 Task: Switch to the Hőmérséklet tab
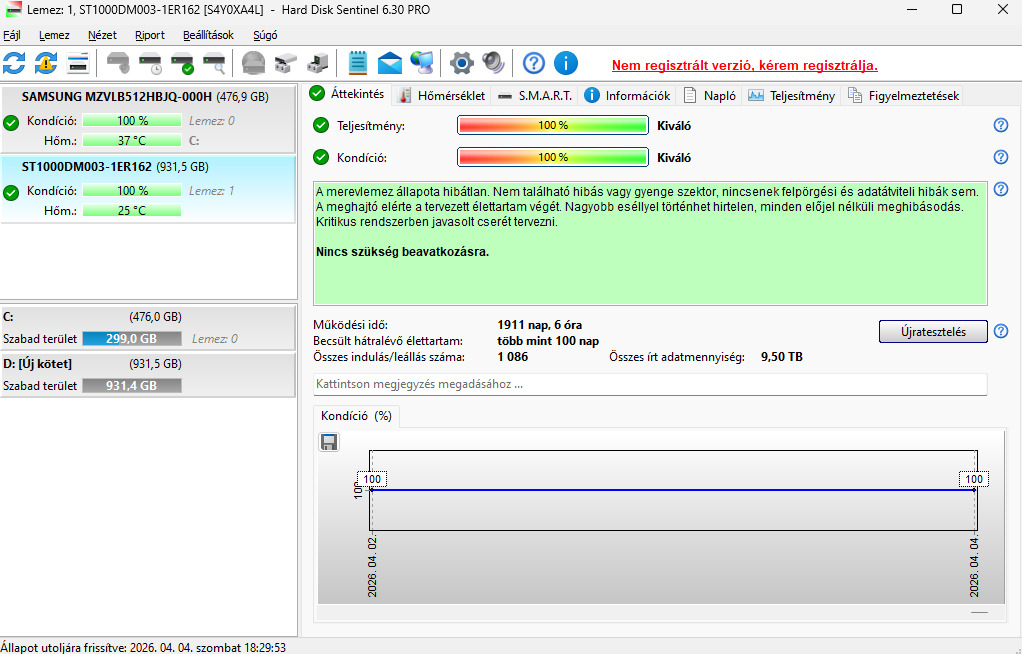pyautogui.click(x=443, y=96)
